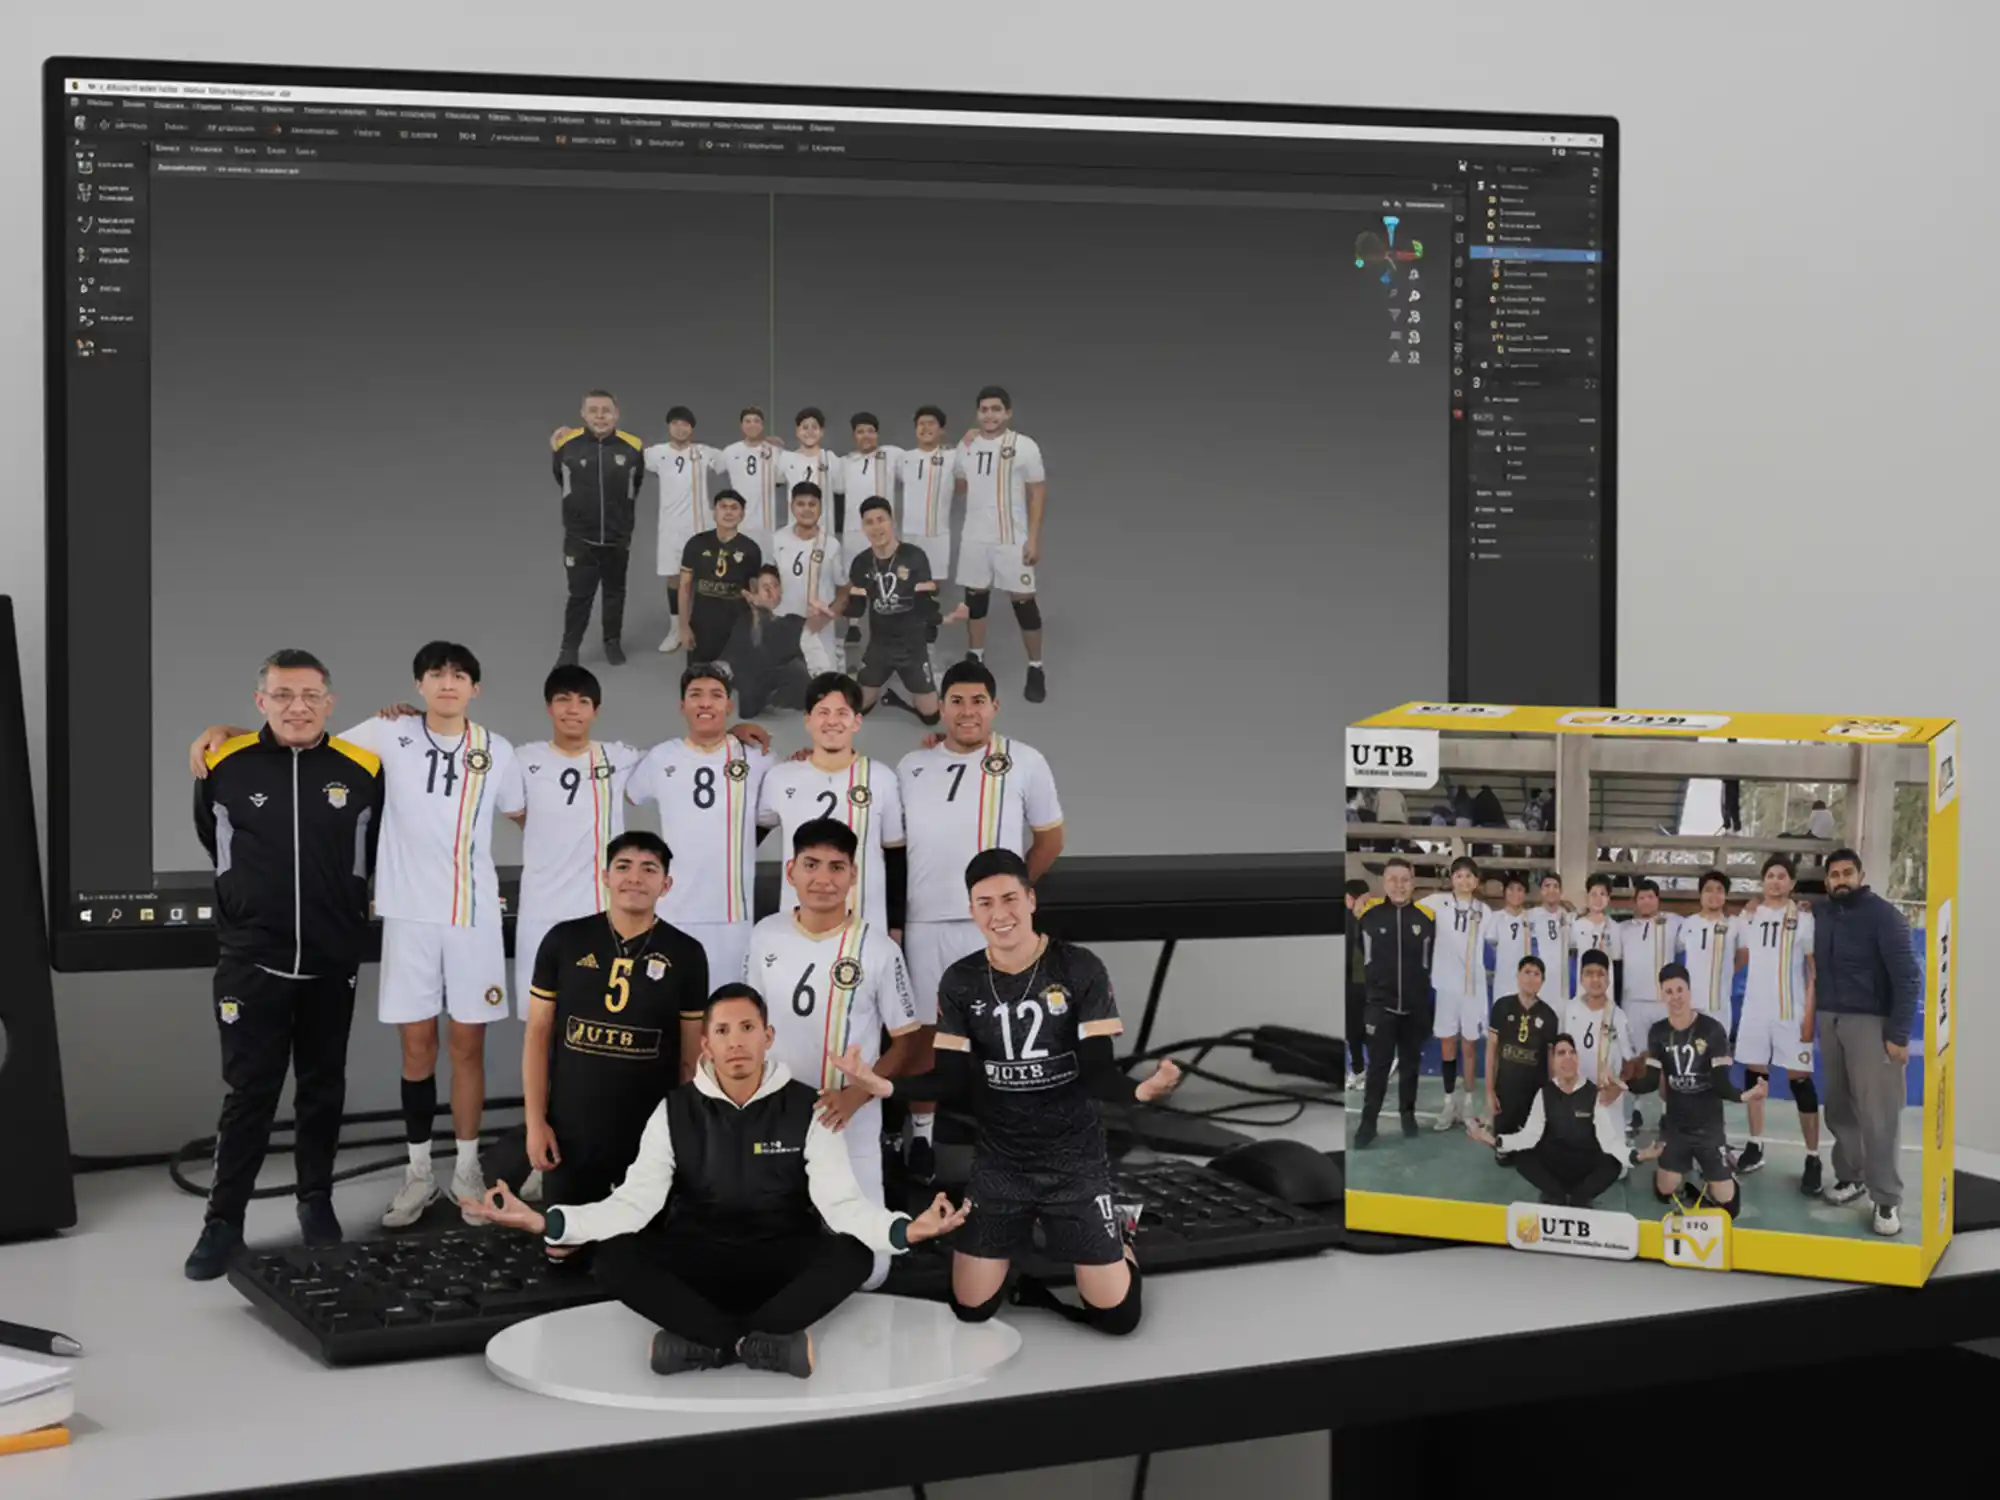Click the zoom magnifier icon beside viewport gizmo
2000x1500 pixels.
point(1414,296)
